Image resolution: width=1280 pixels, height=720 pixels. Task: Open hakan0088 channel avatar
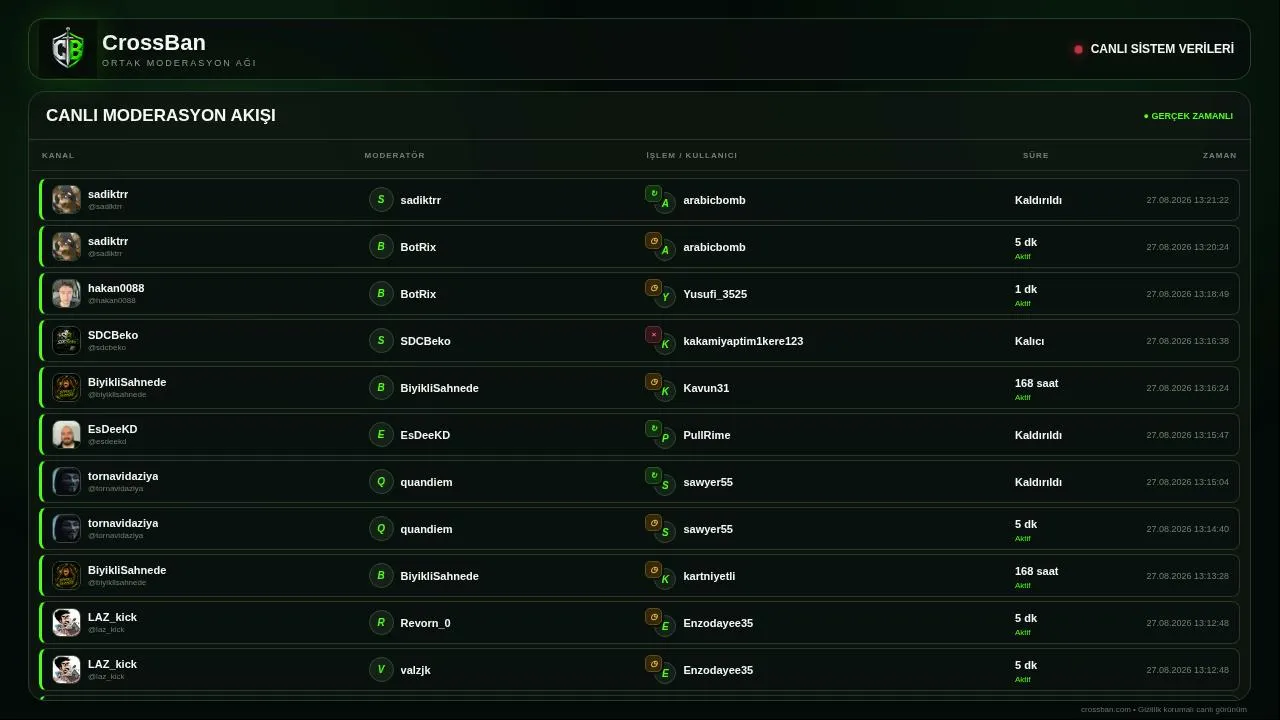66,293
